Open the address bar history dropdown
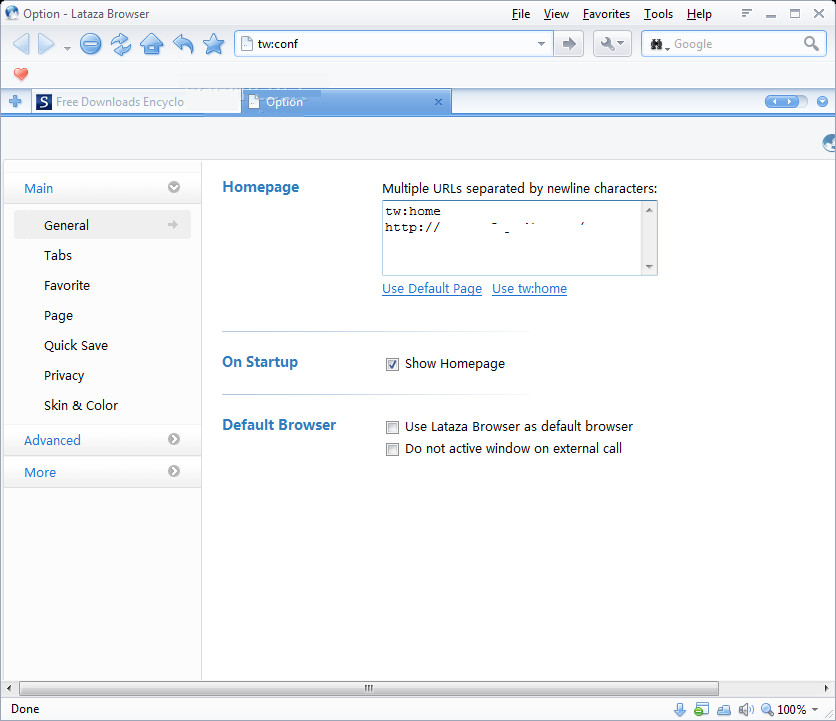This screenshot has height=721, width=836. pos(541,44)
